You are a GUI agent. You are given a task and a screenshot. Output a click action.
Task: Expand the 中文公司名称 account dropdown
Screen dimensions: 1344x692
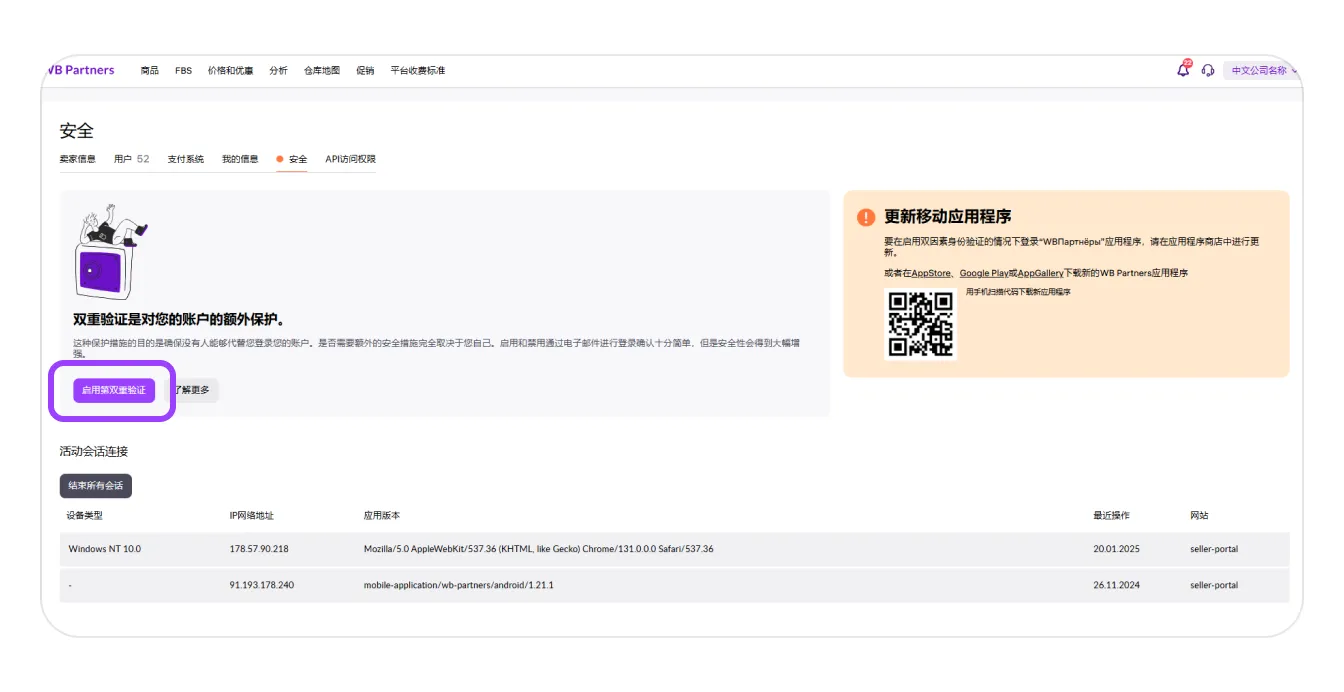[x=1262, y=71]
